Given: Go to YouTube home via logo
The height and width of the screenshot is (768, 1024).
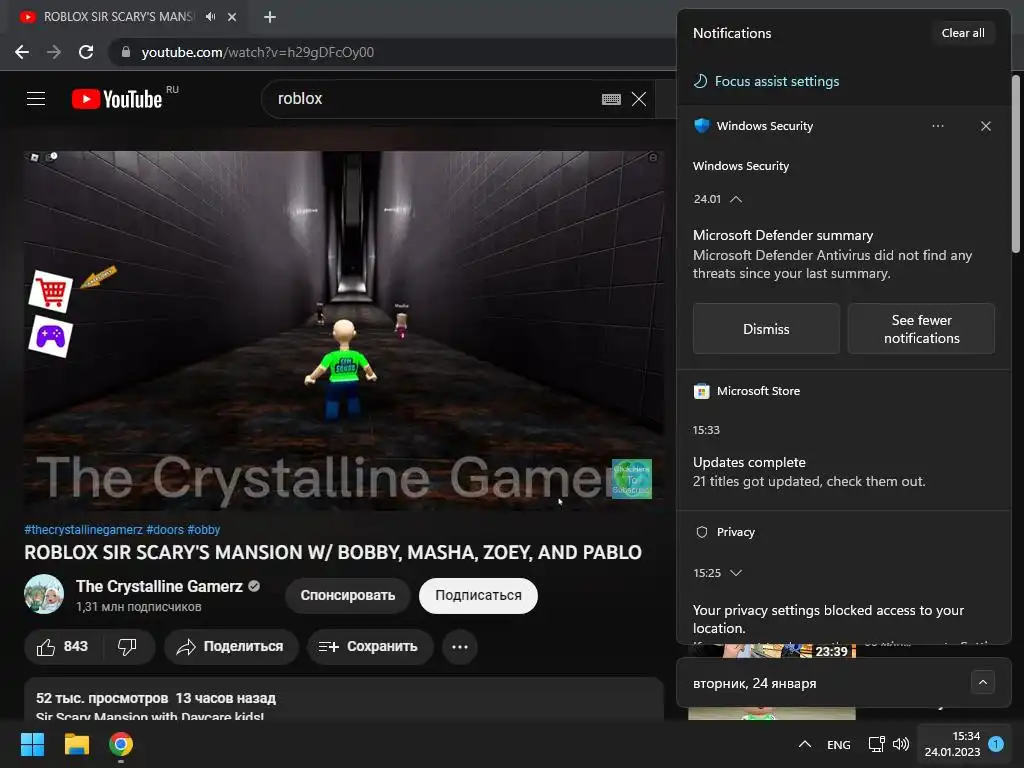Looking at the screenshot, I should point(117,99).
